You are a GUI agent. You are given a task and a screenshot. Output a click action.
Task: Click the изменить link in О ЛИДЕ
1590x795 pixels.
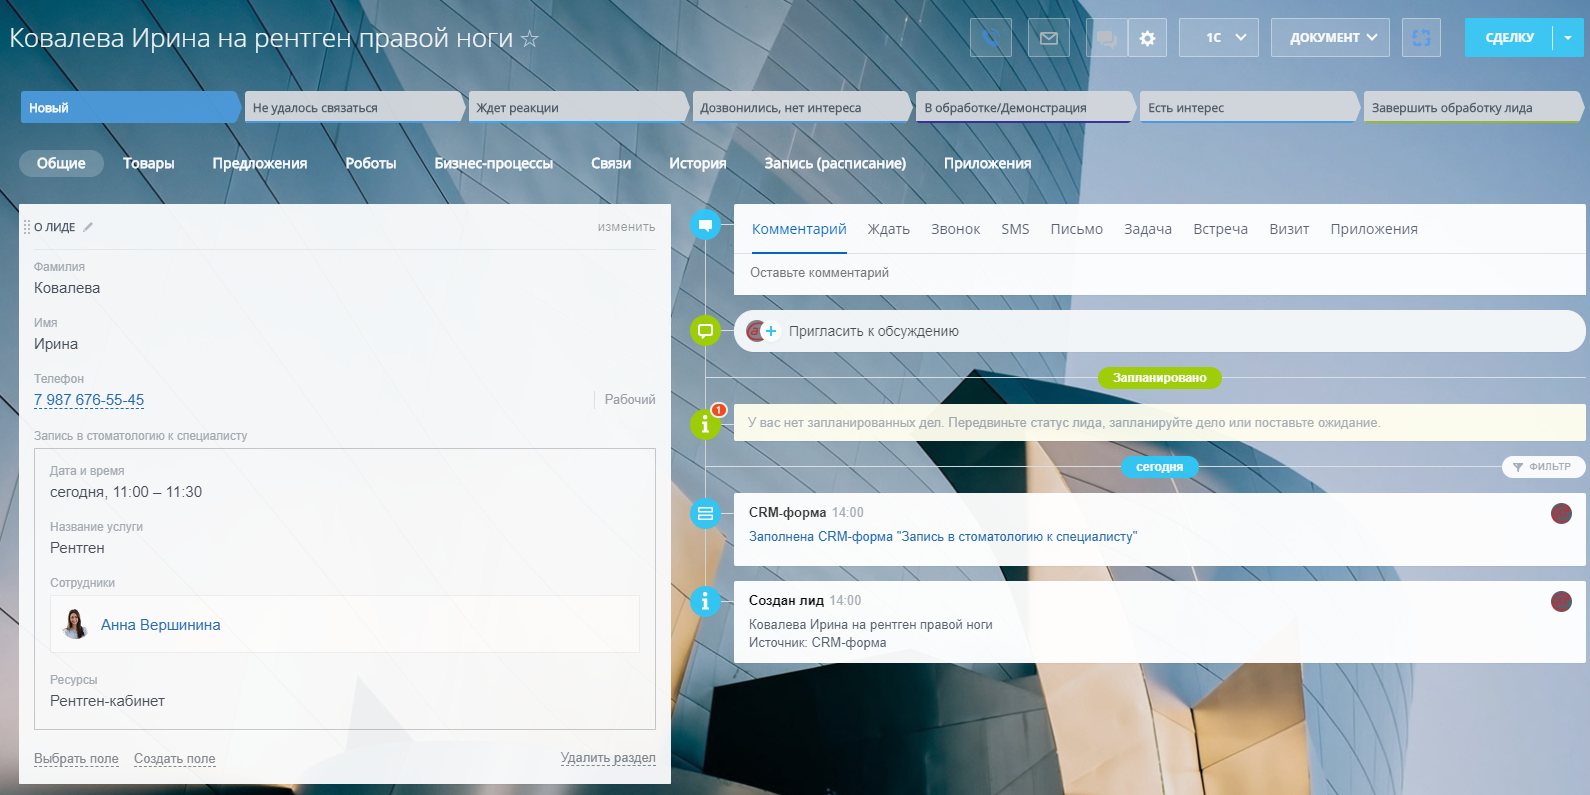pyautogui.click(x=627, y=227)
